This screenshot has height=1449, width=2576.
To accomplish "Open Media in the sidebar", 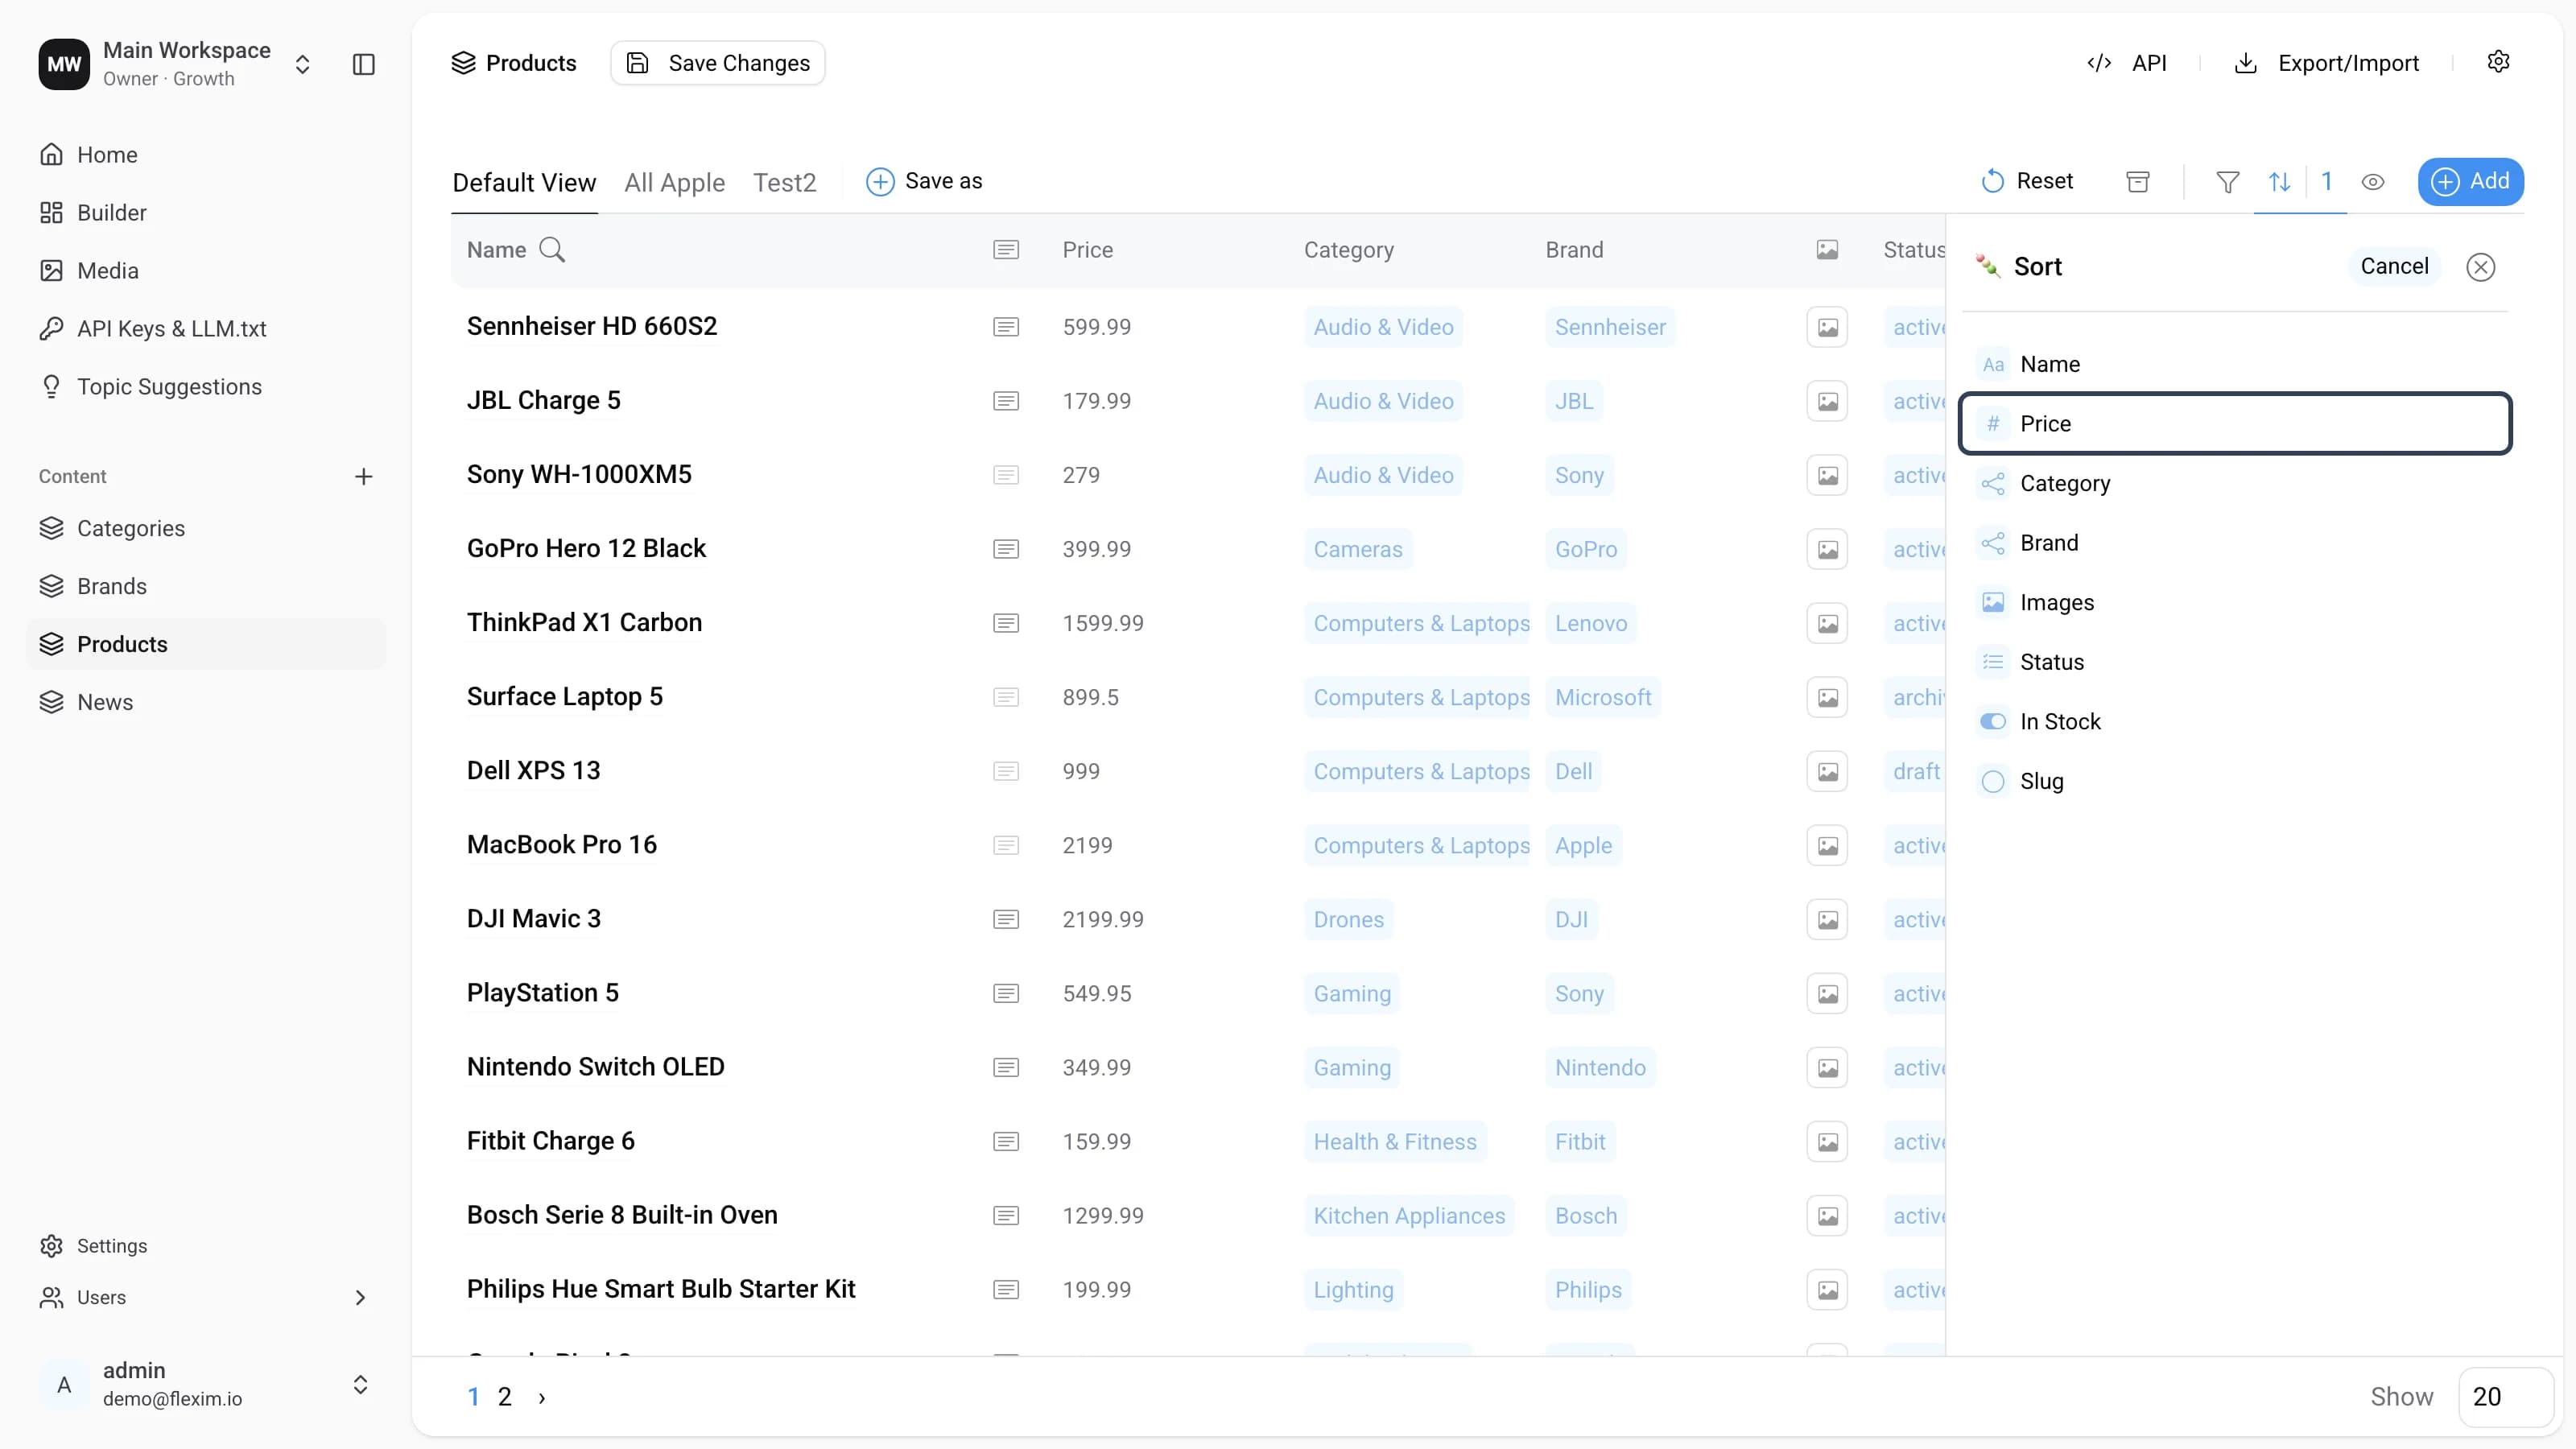I will point(205,271).
